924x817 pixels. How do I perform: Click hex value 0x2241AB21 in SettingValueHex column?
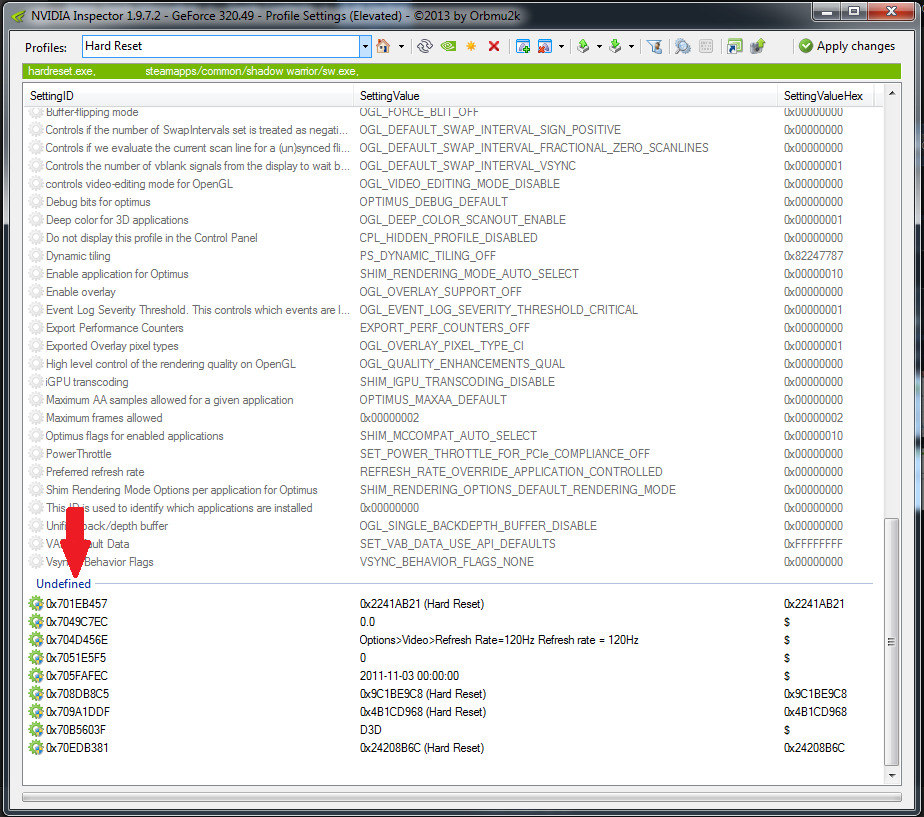coord(814,604)
